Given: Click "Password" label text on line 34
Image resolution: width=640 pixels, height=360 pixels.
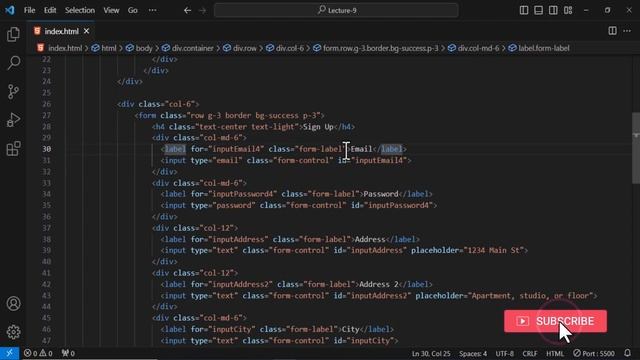Looking at the screenshot, I should click(x=381, y=194).
